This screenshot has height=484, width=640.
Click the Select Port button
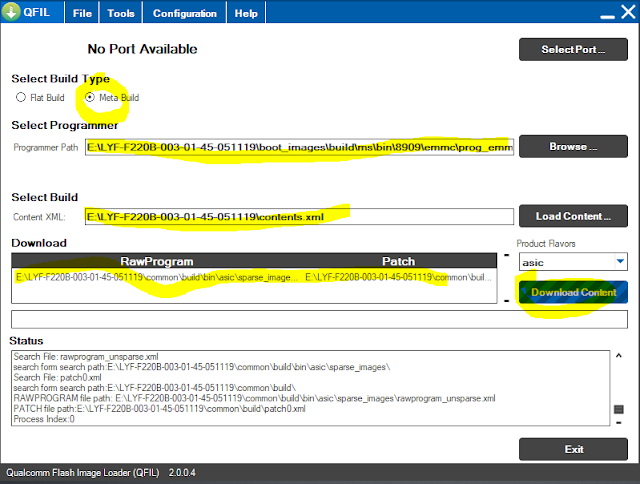coord(573,49)
